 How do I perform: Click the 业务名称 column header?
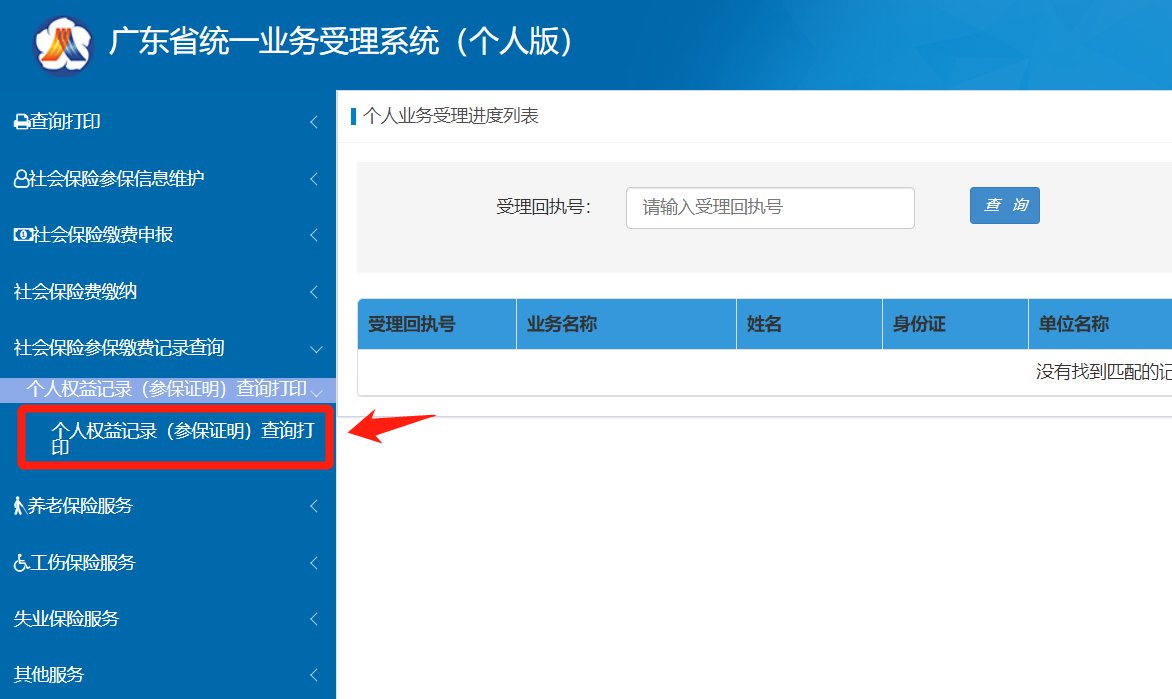[562, 324]
